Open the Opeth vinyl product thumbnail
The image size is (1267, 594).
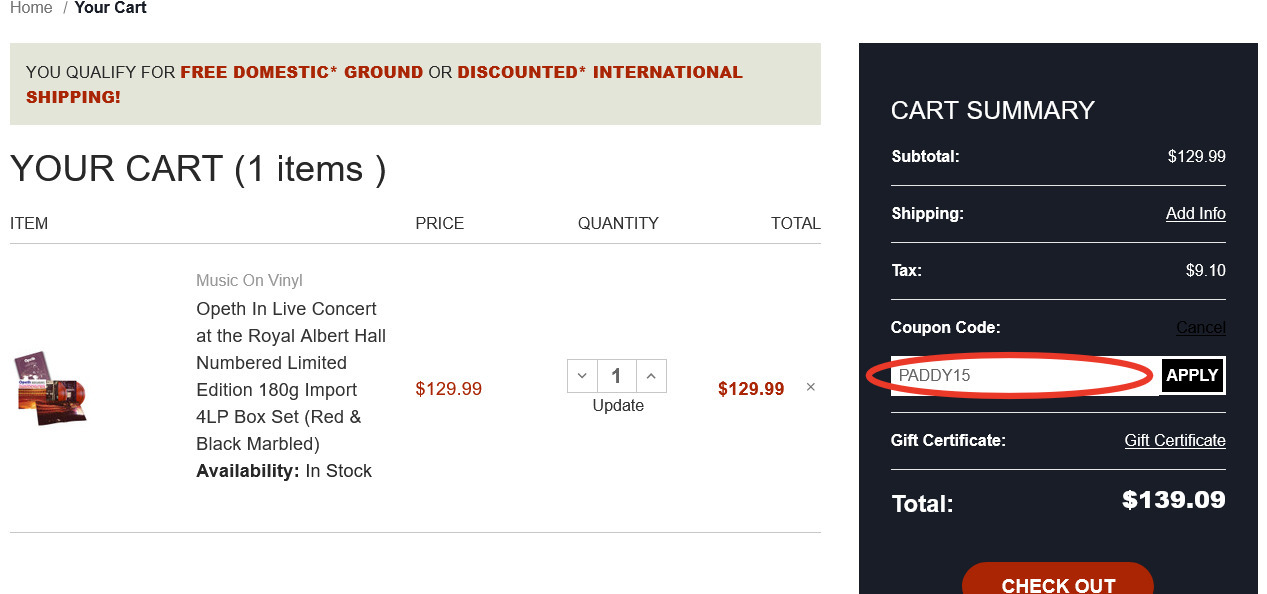(x=50, y=388)
